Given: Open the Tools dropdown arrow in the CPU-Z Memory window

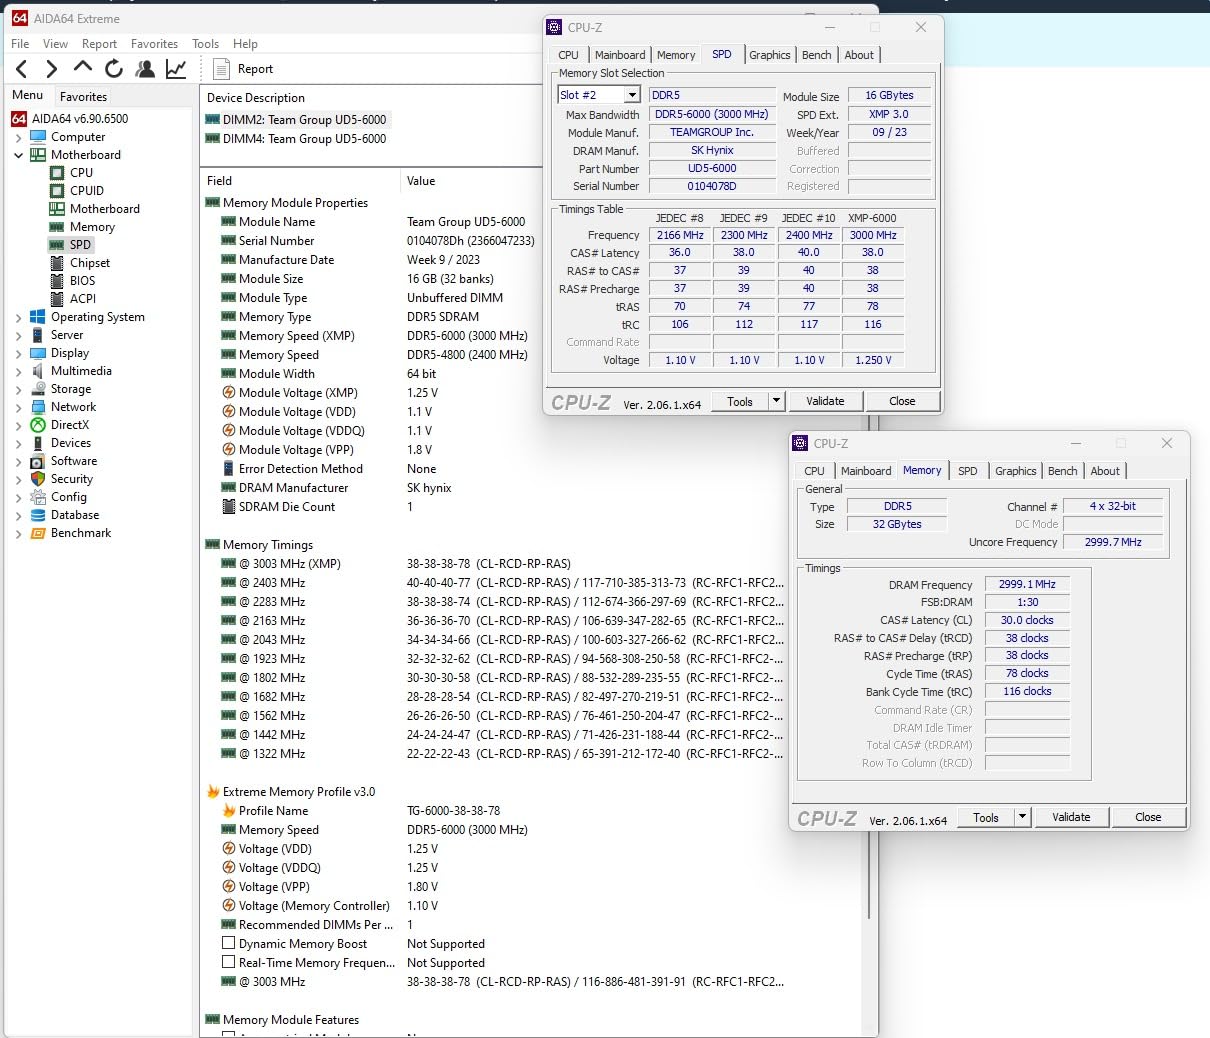Looking at the screenshot, I should [x=1022, y=817].
